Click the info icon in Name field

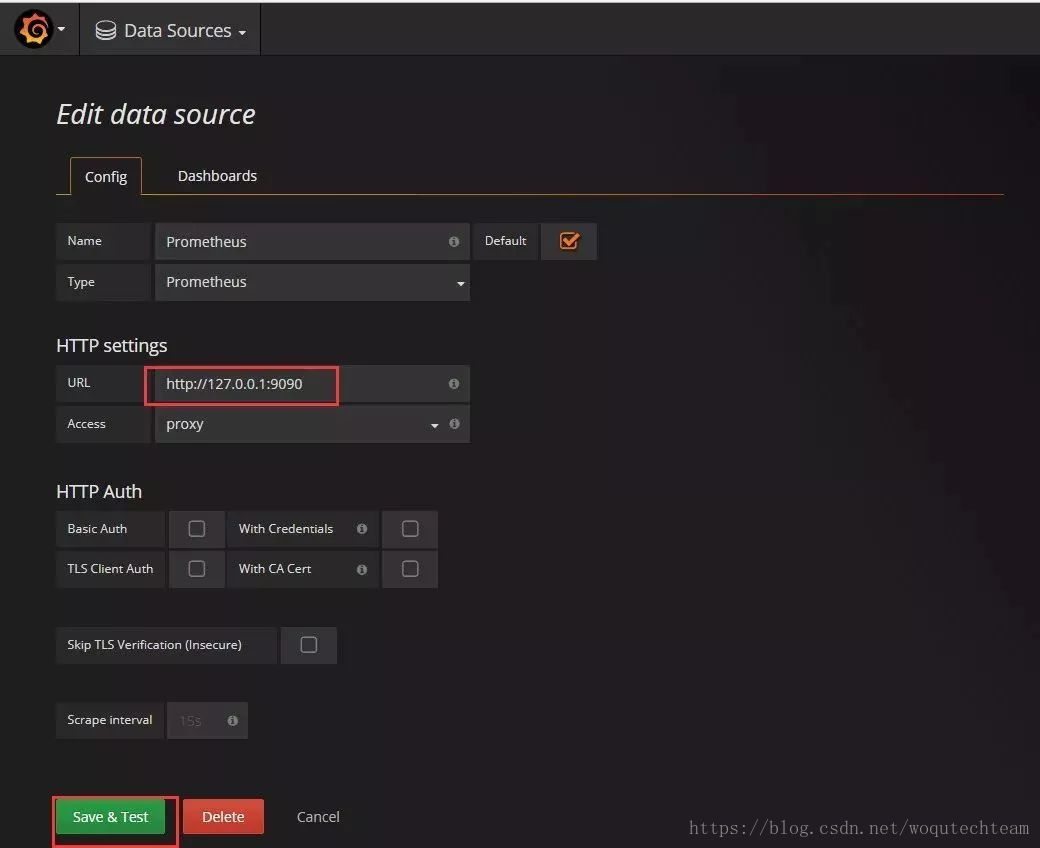click(454, 241)
